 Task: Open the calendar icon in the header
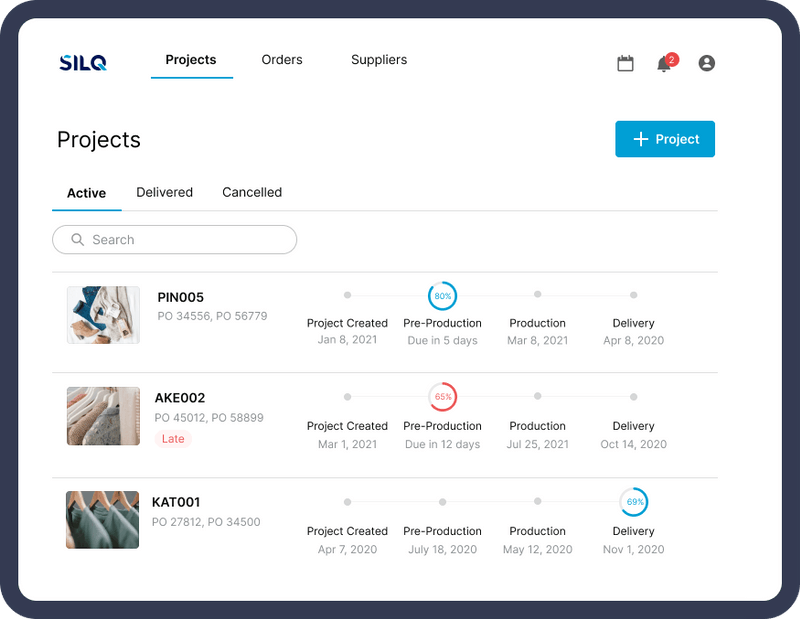(x=625, y=62)
